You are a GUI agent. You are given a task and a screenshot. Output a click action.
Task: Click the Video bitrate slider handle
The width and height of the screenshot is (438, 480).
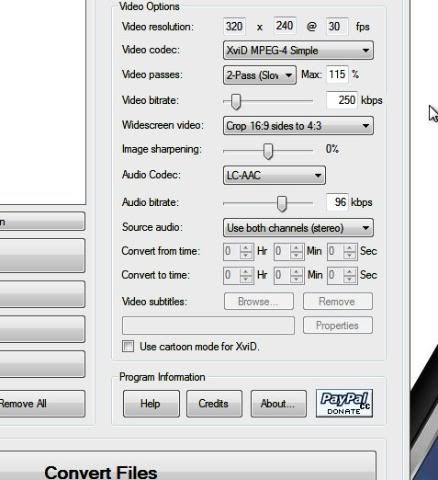[x=236, y=101]
